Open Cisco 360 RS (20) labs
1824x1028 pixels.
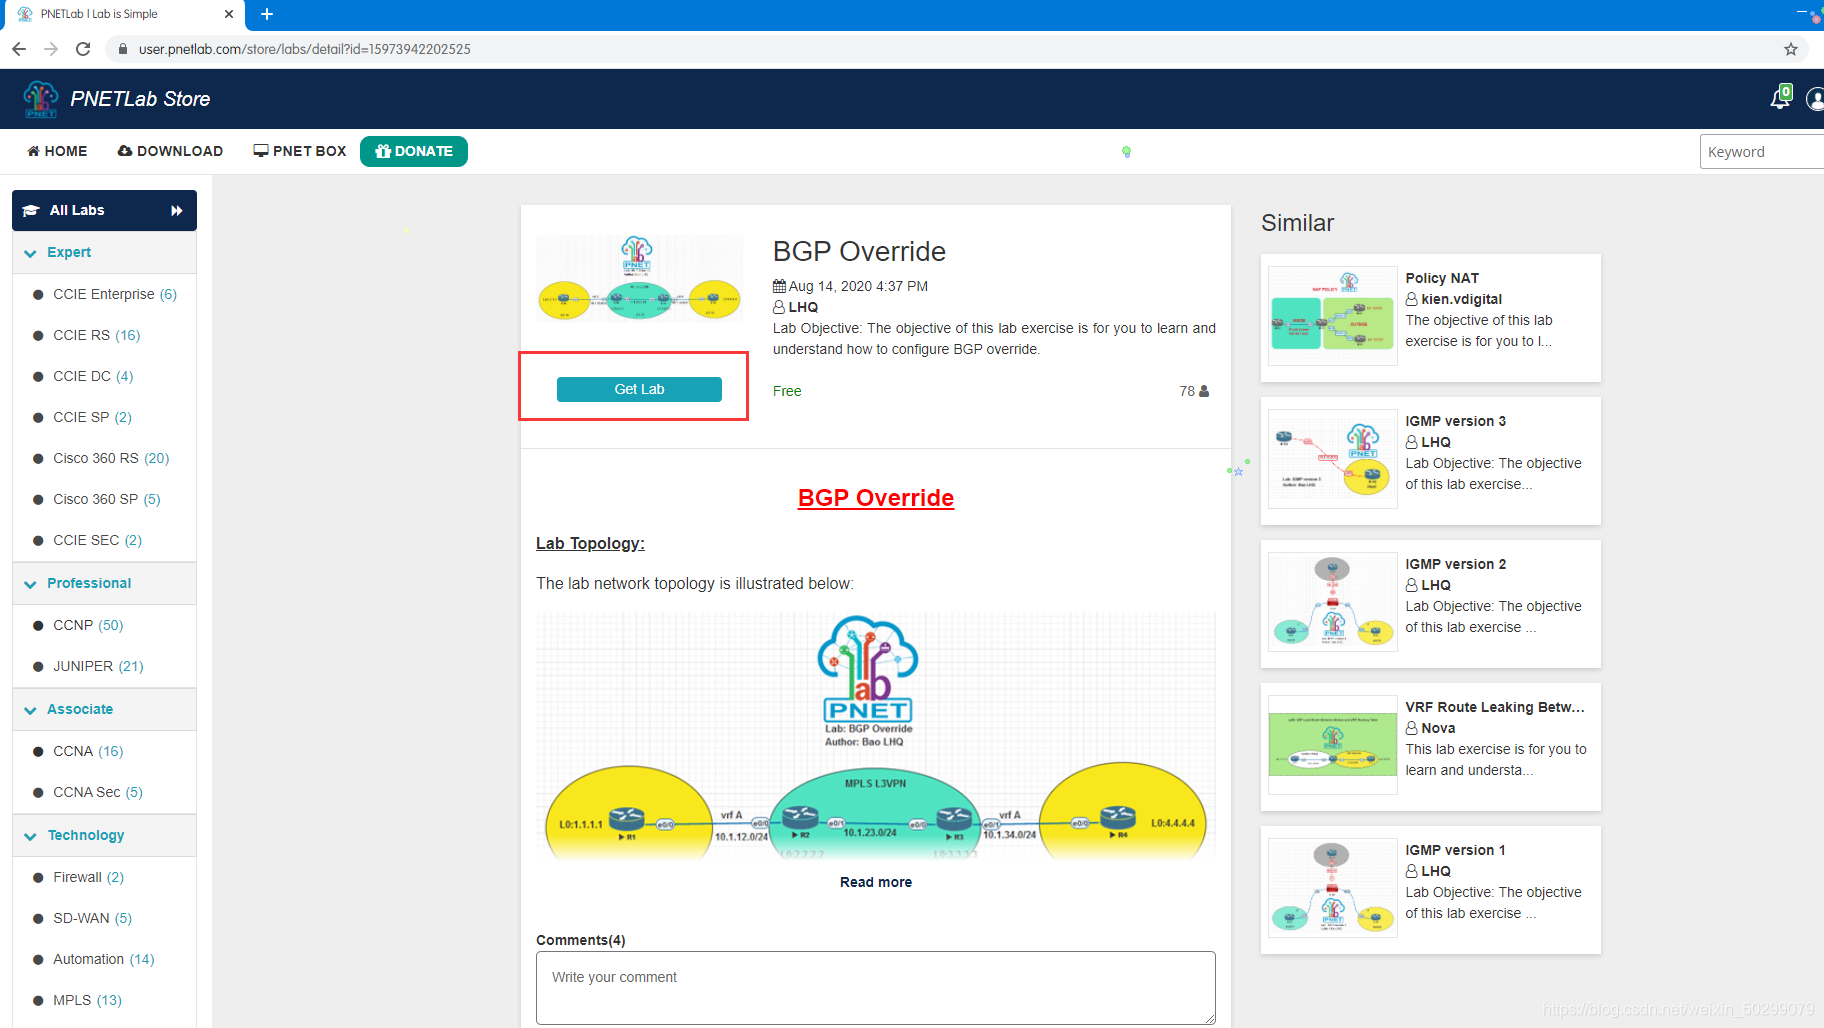[x=111, y=458]
